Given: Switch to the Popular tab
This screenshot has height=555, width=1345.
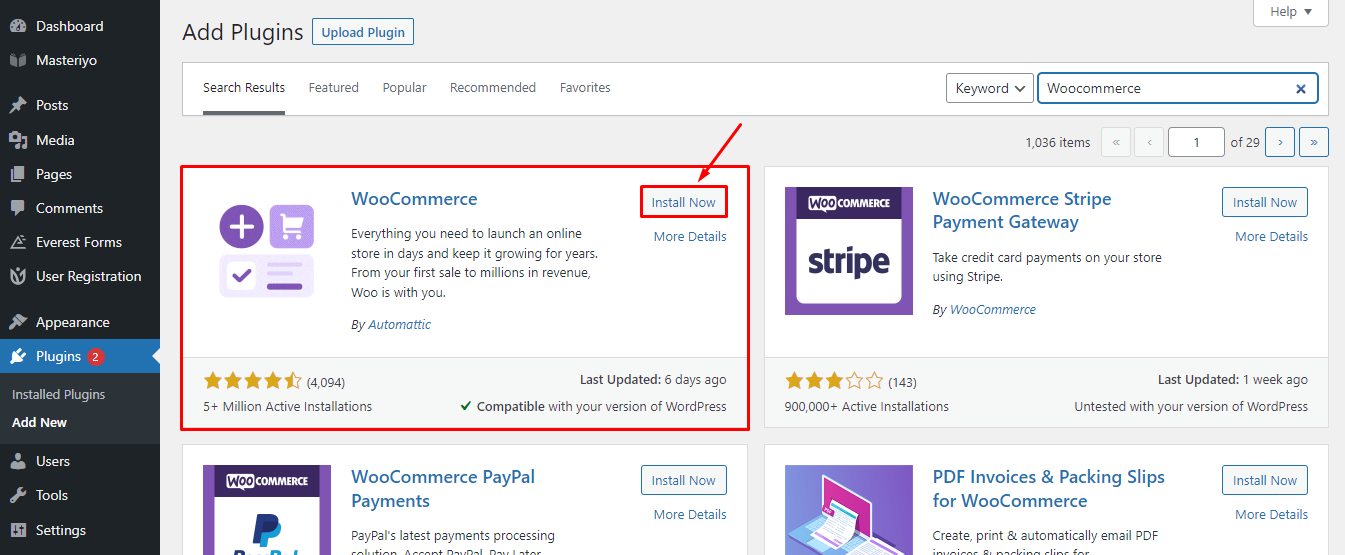Looking at the screenshot, I should [404, 88].
